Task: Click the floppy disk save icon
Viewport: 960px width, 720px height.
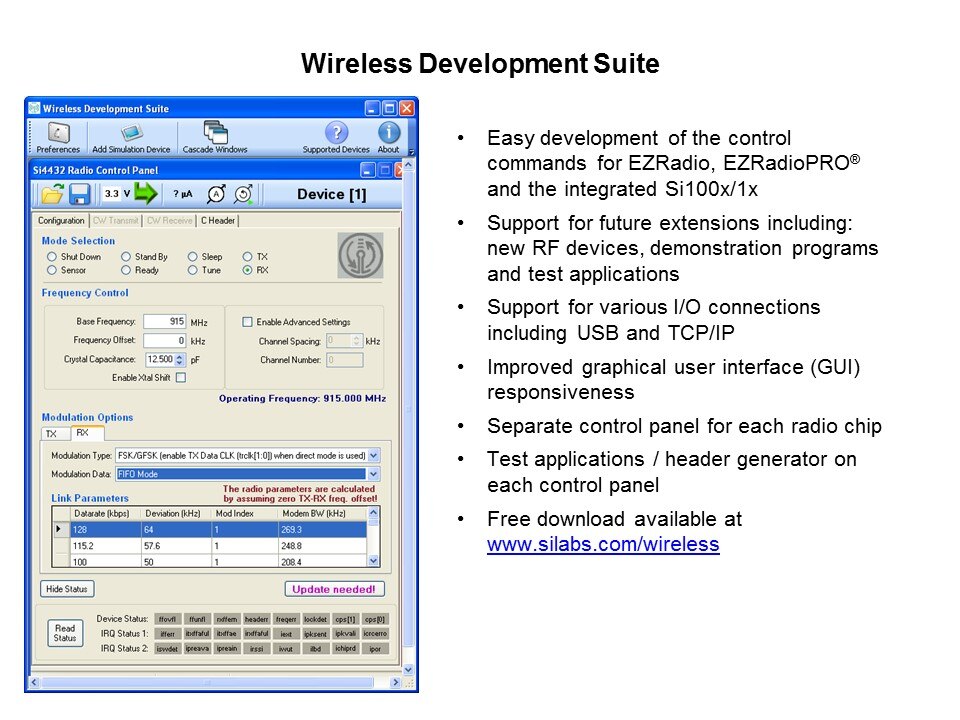Action: tap(81, 194)
